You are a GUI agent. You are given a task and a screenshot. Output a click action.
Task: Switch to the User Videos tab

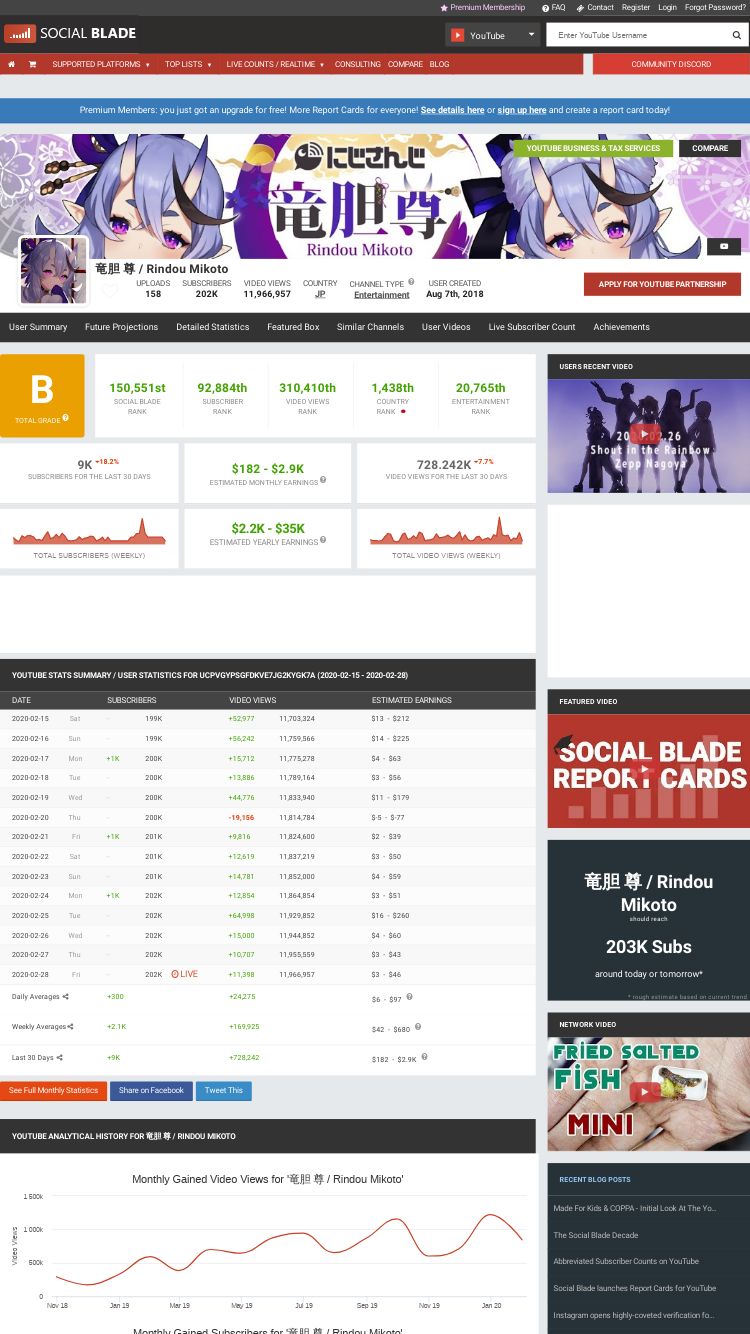point(446,327)
